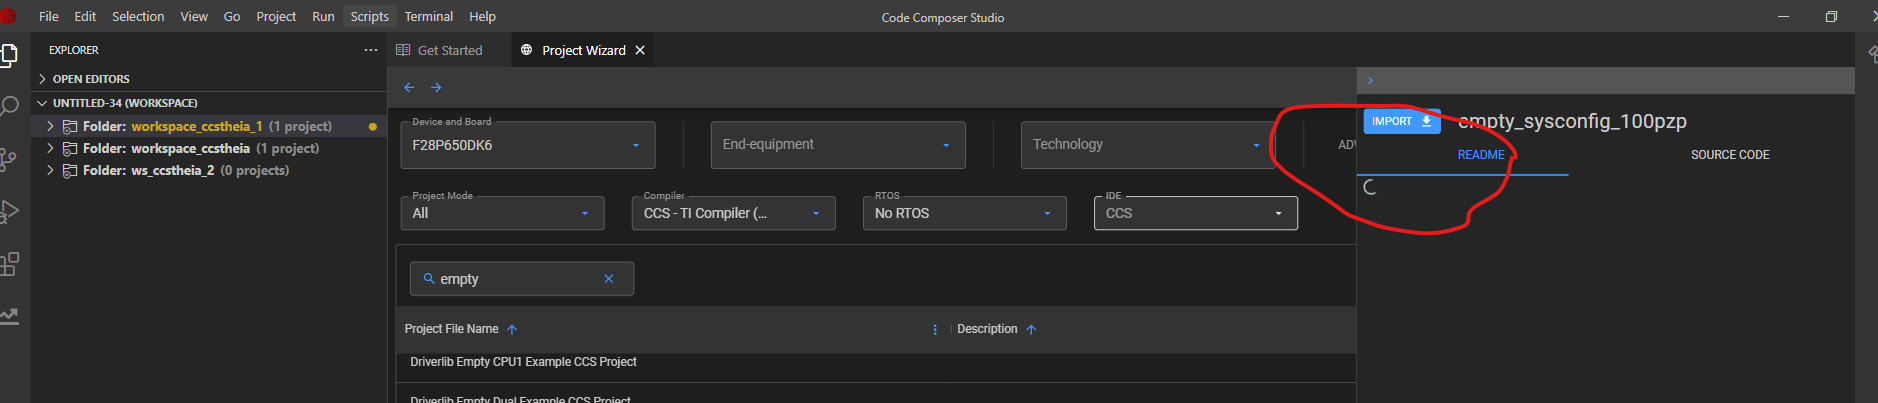Expand the OPEN EDITORS section
The image size is (1878, 403).
pyautogui.click(x=42, y=79)
